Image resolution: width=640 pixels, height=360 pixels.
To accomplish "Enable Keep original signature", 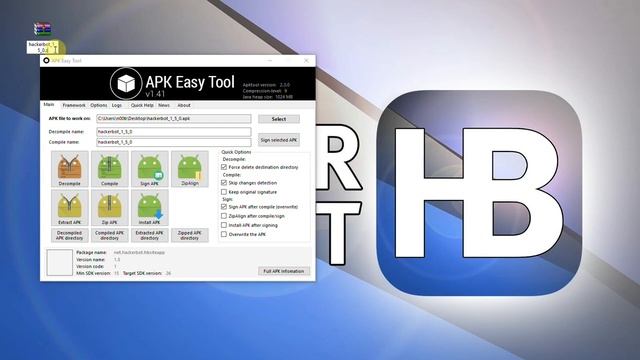I will (224, 192).
